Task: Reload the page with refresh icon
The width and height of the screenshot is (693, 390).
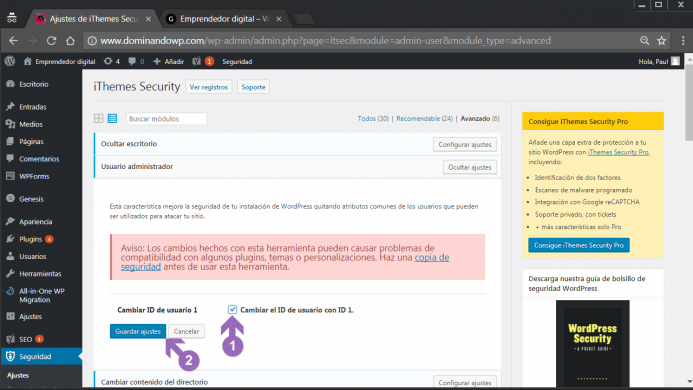Action: (51, 41)
